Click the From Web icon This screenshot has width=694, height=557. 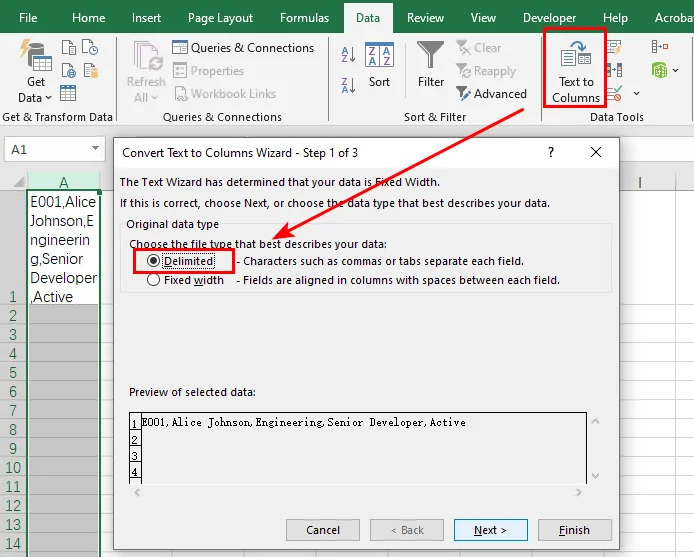point(69,70)
